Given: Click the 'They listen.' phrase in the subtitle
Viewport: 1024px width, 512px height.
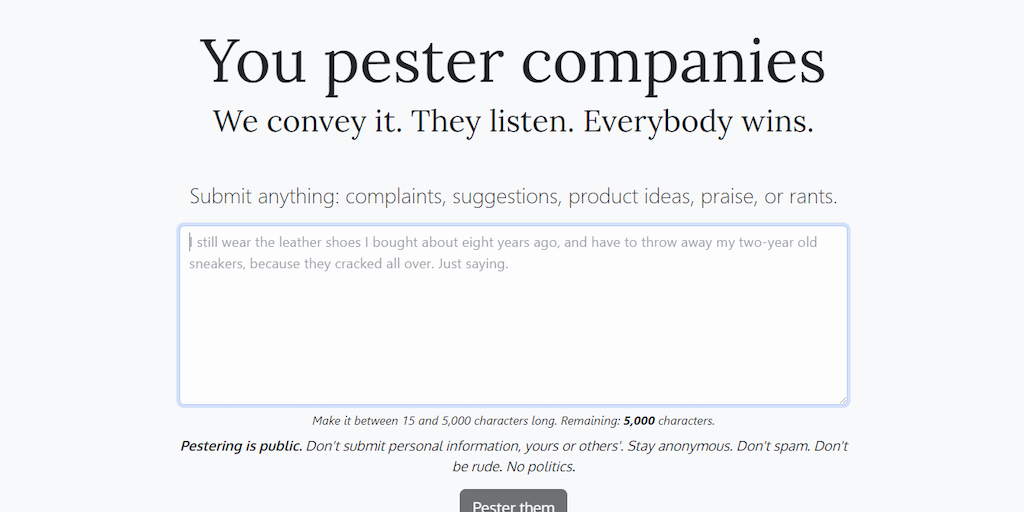Looking at the screenshot, I should point(492,122).
